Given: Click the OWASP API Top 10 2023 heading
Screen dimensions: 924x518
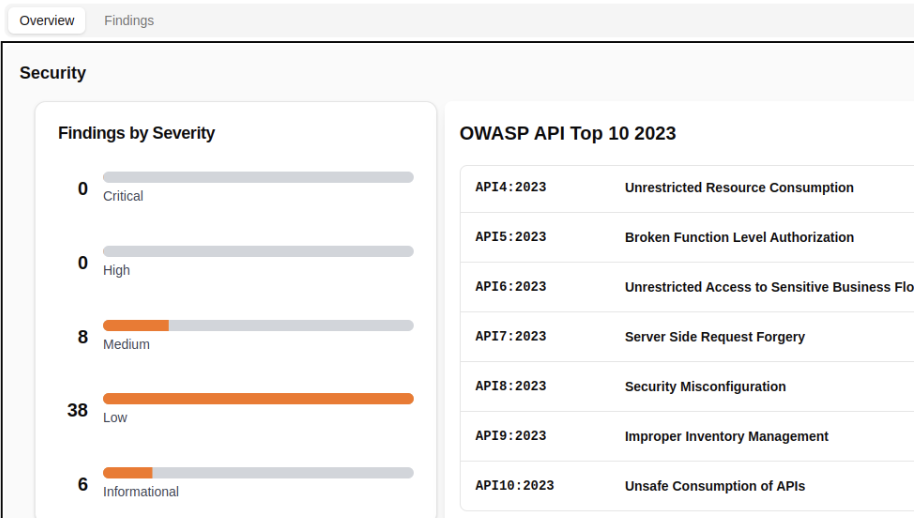Looking at the screenshot, I should click(x=567, y=134).
